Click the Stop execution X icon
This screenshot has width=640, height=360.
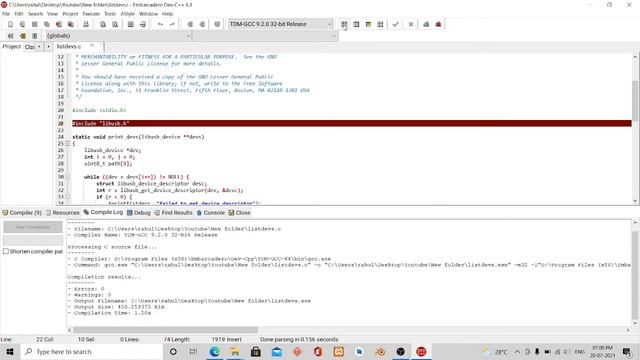pos(411,24)
